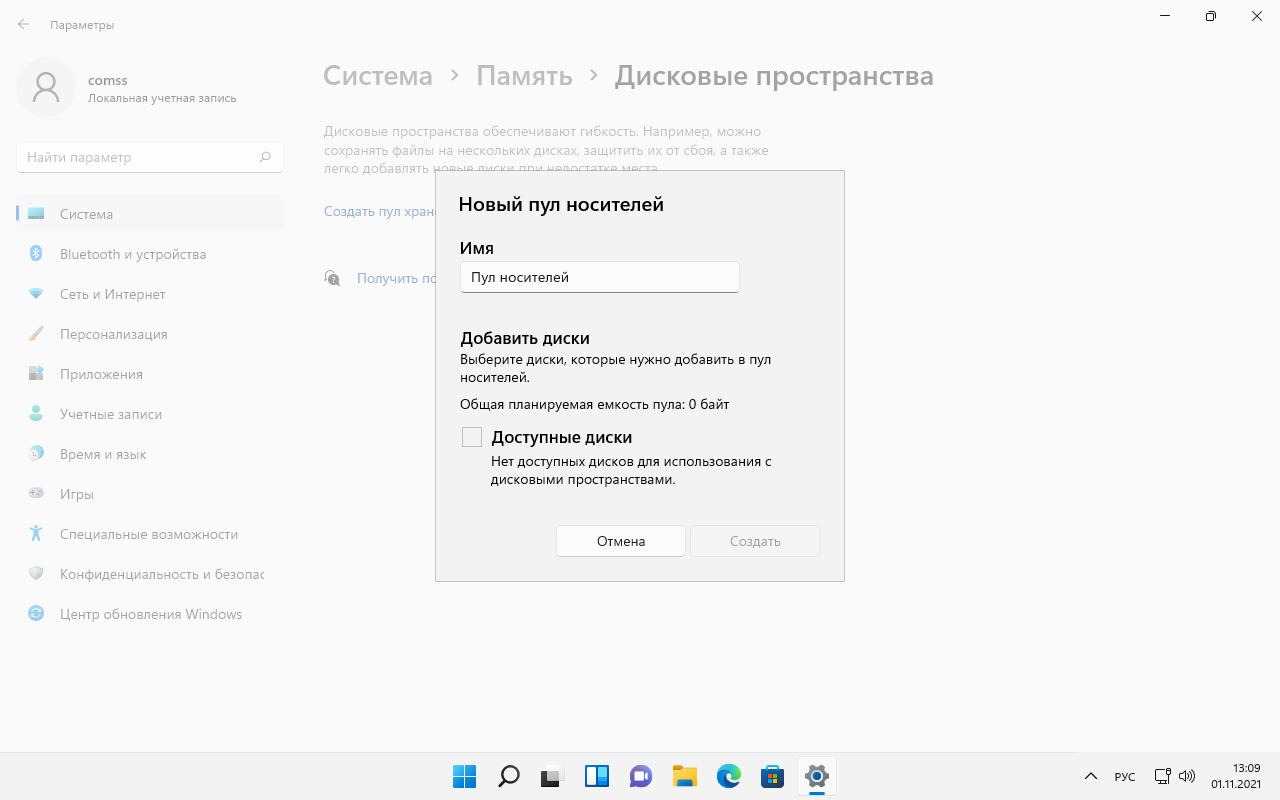Select the Игры controller icon
Viewport: 1280px width, 800px height.
[x=36, y=494]
